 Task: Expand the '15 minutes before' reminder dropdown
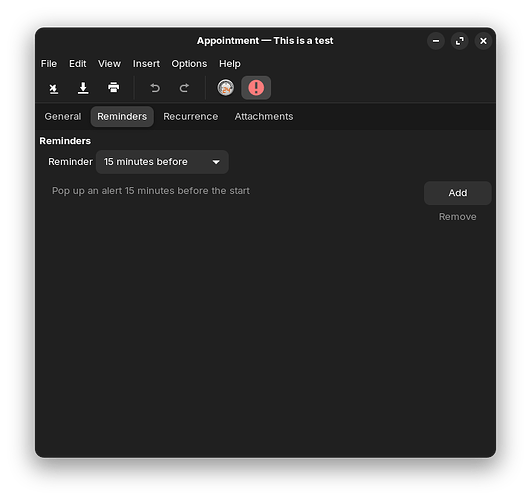(x=162, y=162)
